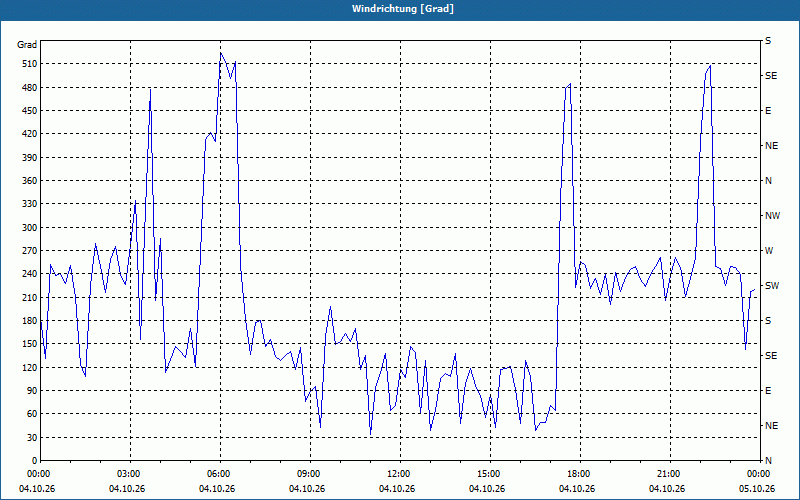Select the S compass label beside the 180 gridline
This screenshot has width=800, height=500.
point(768,321)
